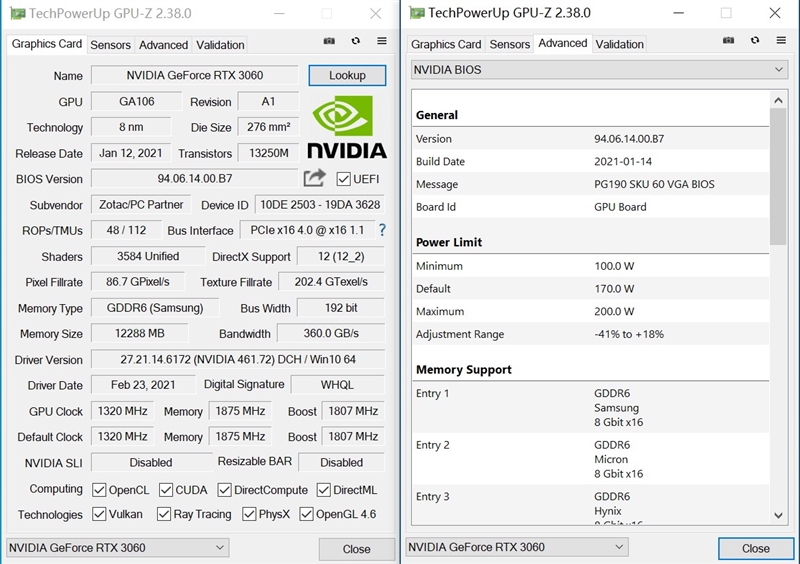Click the camera icon in right window
The height and width of the screenshot is (564, 800).
pos(729,41)
